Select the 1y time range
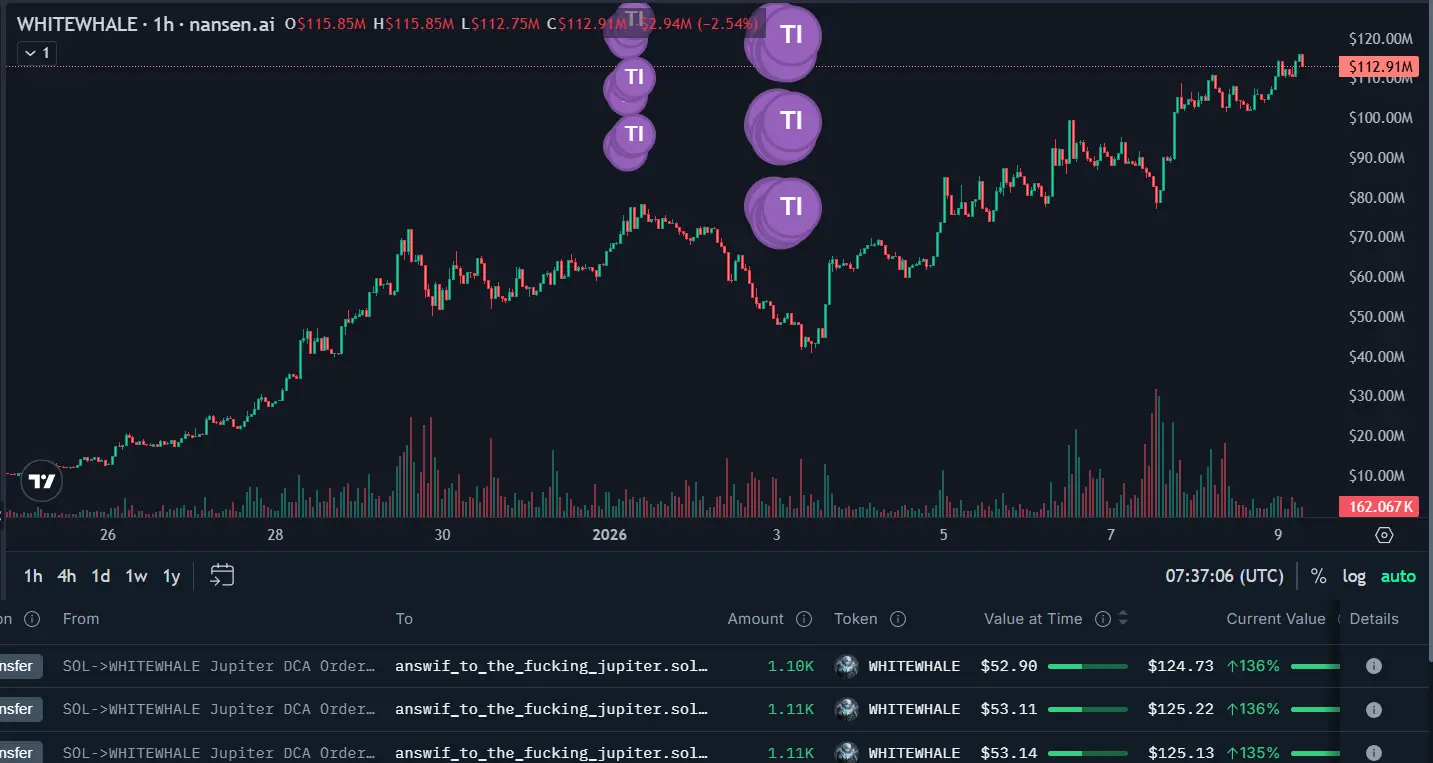This screenshot has height=763, width=1433. pos(172,576)
